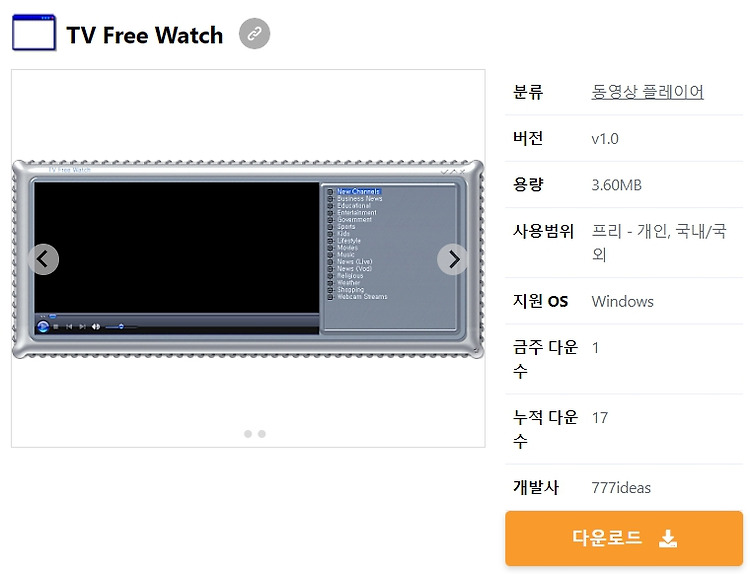The height and width of the screenshot is (574, 750).
Task: Select the first carousel pagination dot
Action: point(248,434)
